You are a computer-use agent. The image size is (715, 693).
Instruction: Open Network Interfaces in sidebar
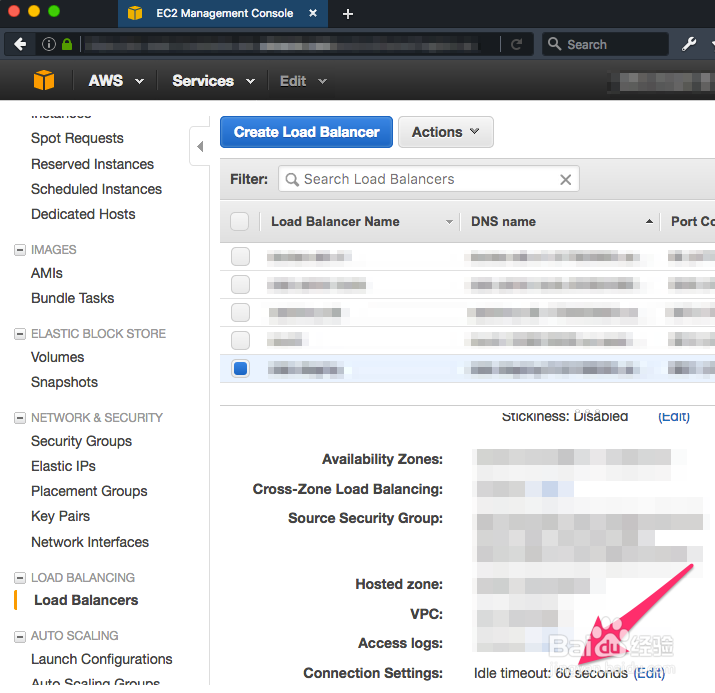(90, 542)
